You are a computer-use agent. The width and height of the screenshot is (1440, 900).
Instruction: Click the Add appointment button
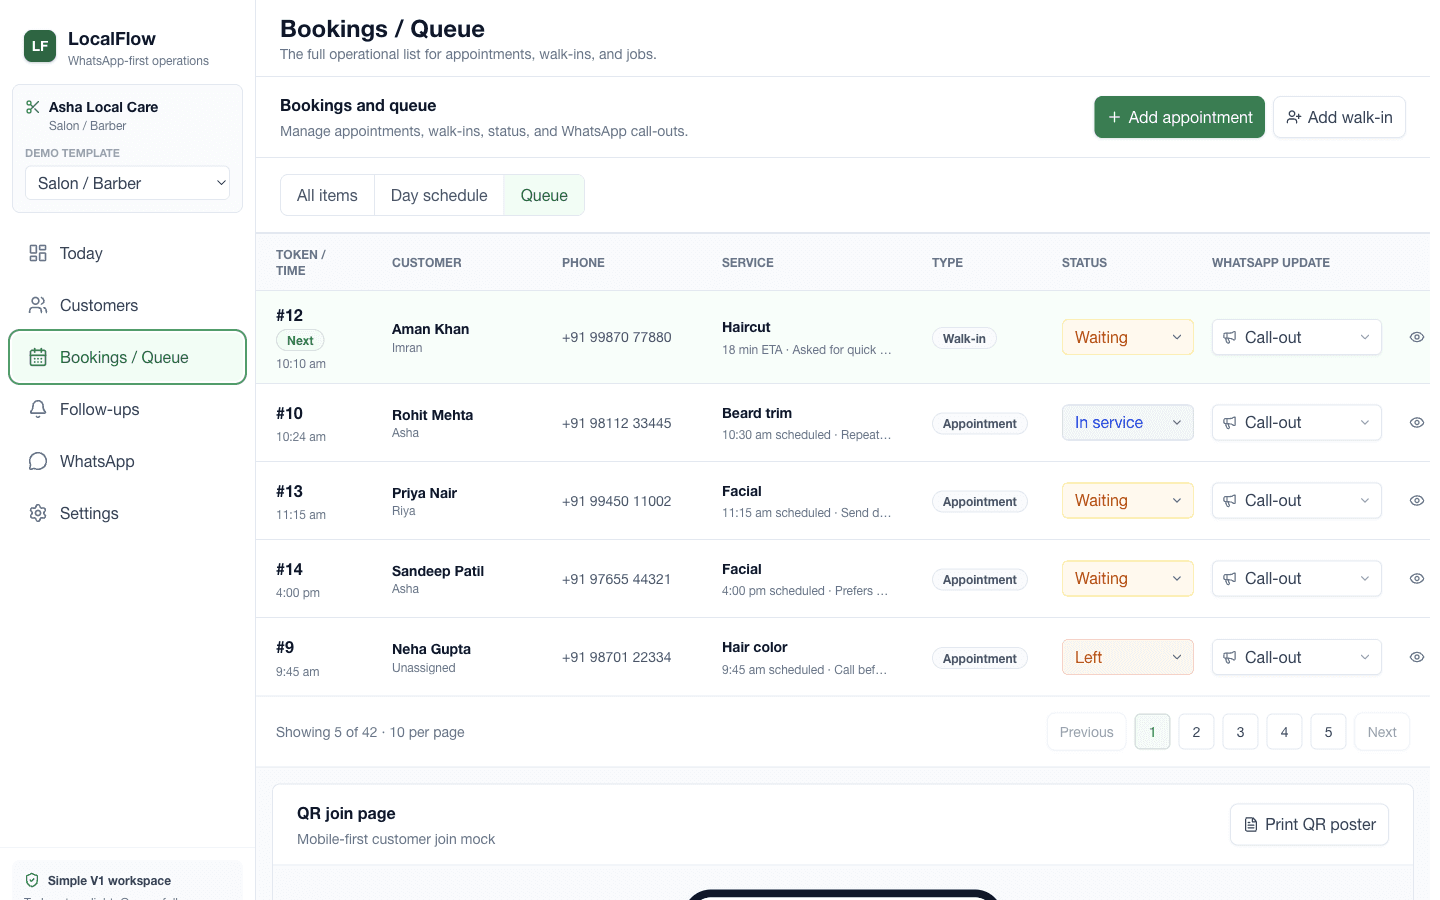click(1179, 117)
